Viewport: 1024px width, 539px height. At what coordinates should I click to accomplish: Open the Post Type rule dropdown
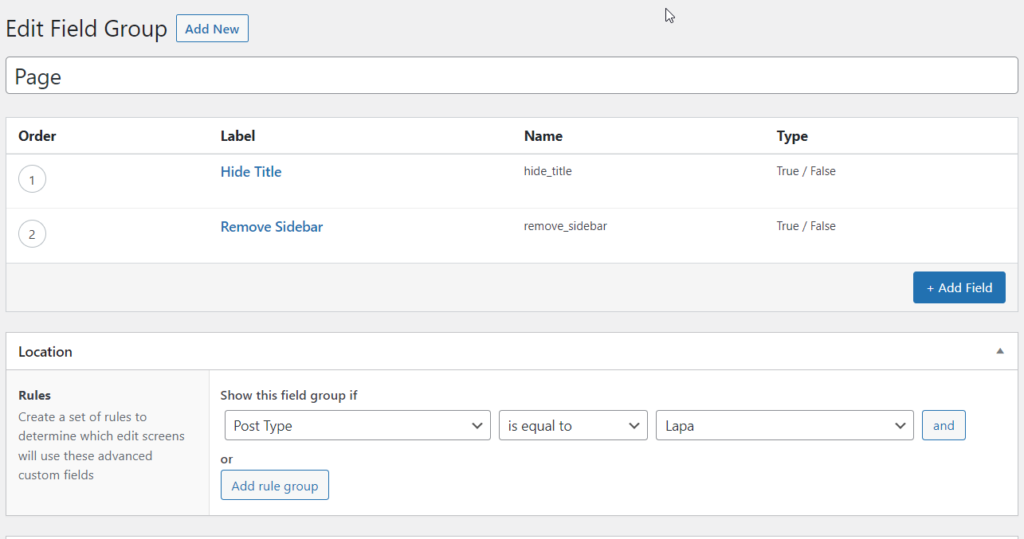357,426
